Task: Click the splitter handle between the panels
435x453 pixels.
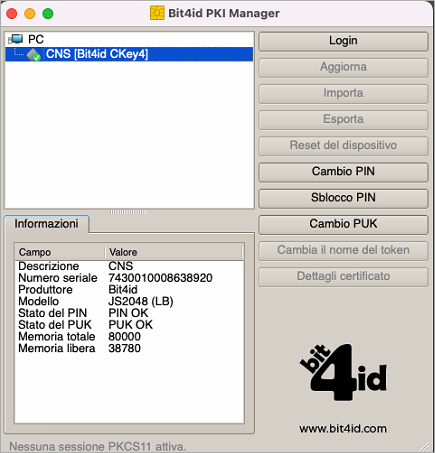Action: tap(129, 212)
